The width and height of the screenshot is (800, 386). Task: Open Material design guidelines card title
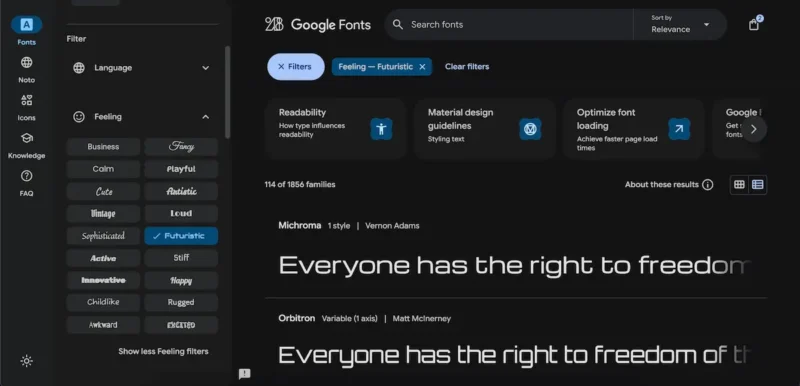(461, 119)
